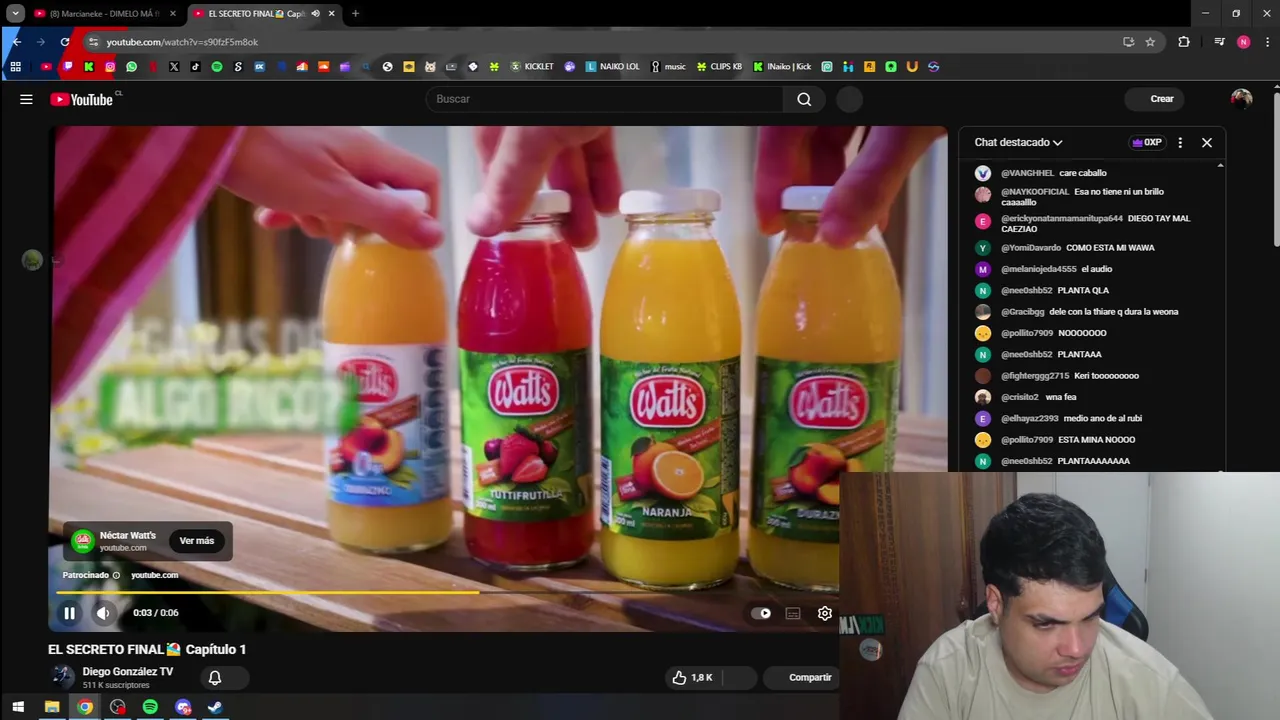Image resolution: width=1280 pixels, height=720 pixels.
Task: Open the WhatsApp bookmark icon
Action: [131, 67]
